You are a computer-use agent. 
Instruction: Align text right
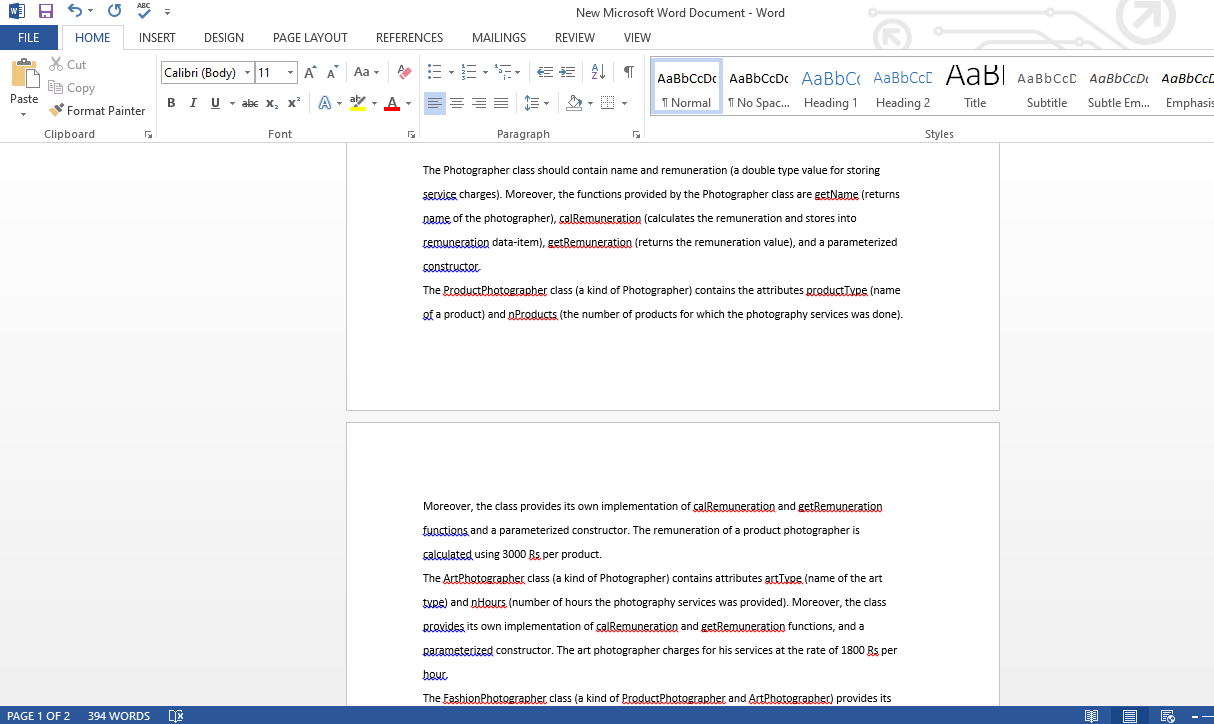pyautogui.click(x=479, y=103)
